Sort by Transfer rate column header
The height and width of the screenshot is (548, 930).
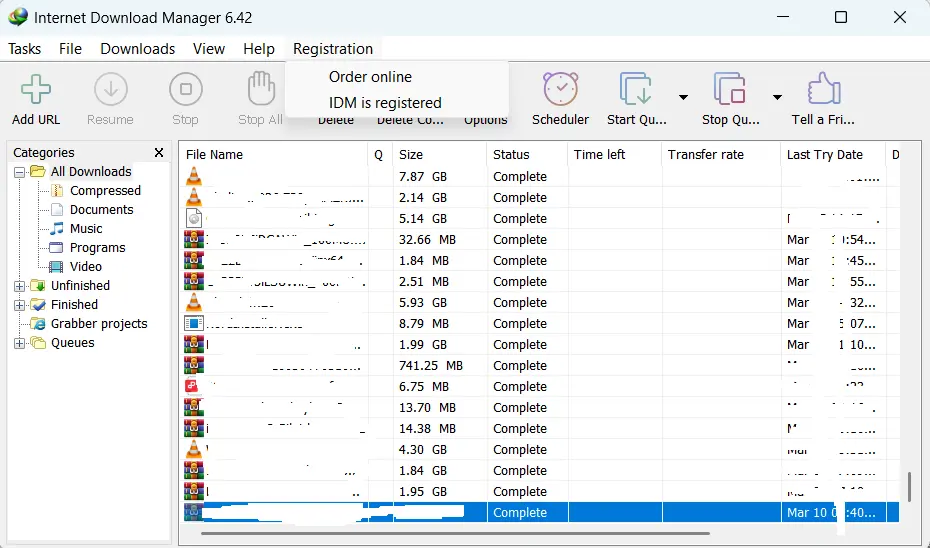[x=721, y=155]
